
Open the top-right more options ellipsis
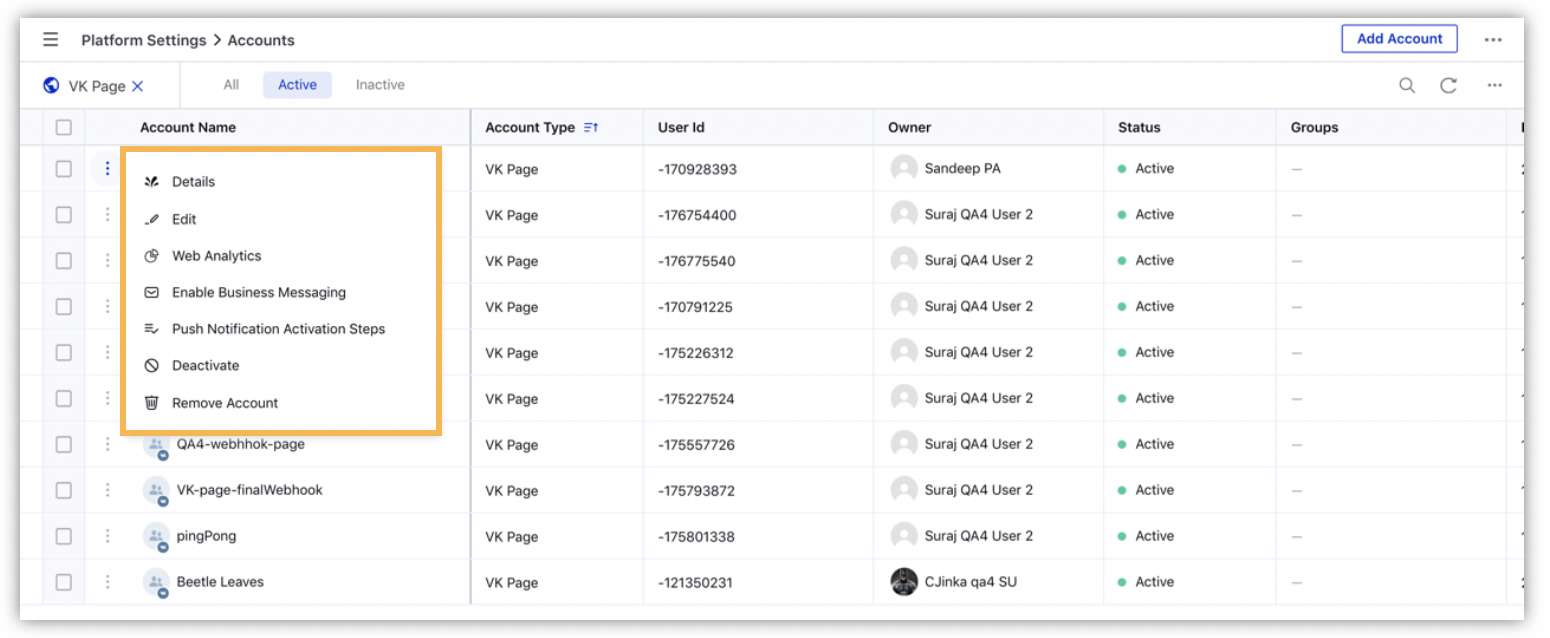(1493, 40)
